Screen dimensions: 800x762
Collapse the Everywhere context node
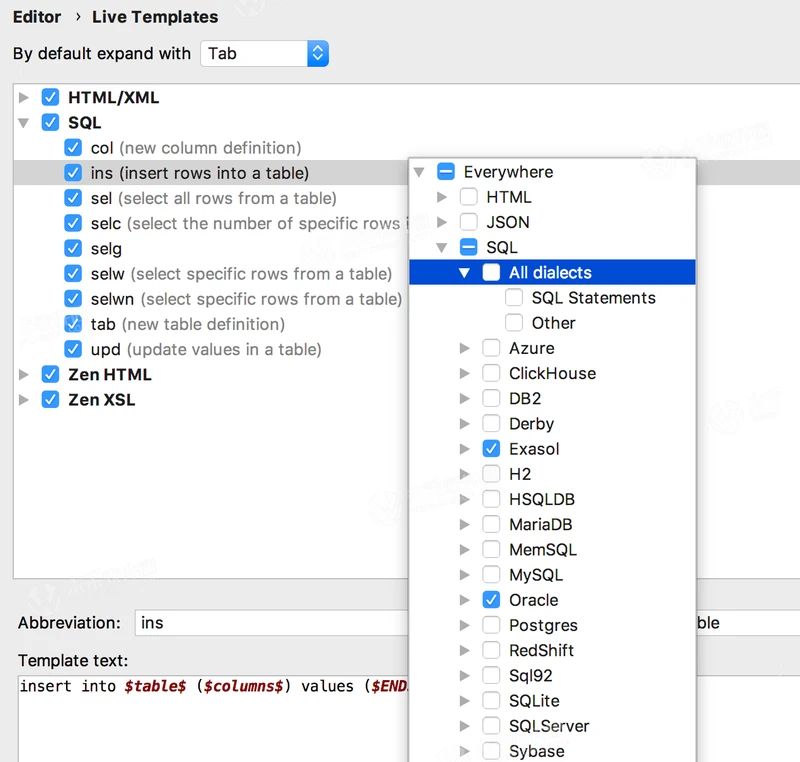pos(419,172)
